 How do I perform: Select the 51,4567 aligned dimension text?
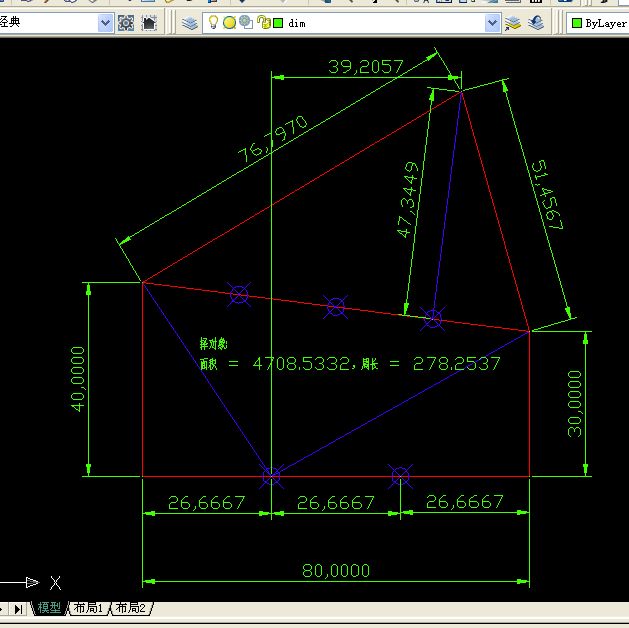tap(547, 194)
